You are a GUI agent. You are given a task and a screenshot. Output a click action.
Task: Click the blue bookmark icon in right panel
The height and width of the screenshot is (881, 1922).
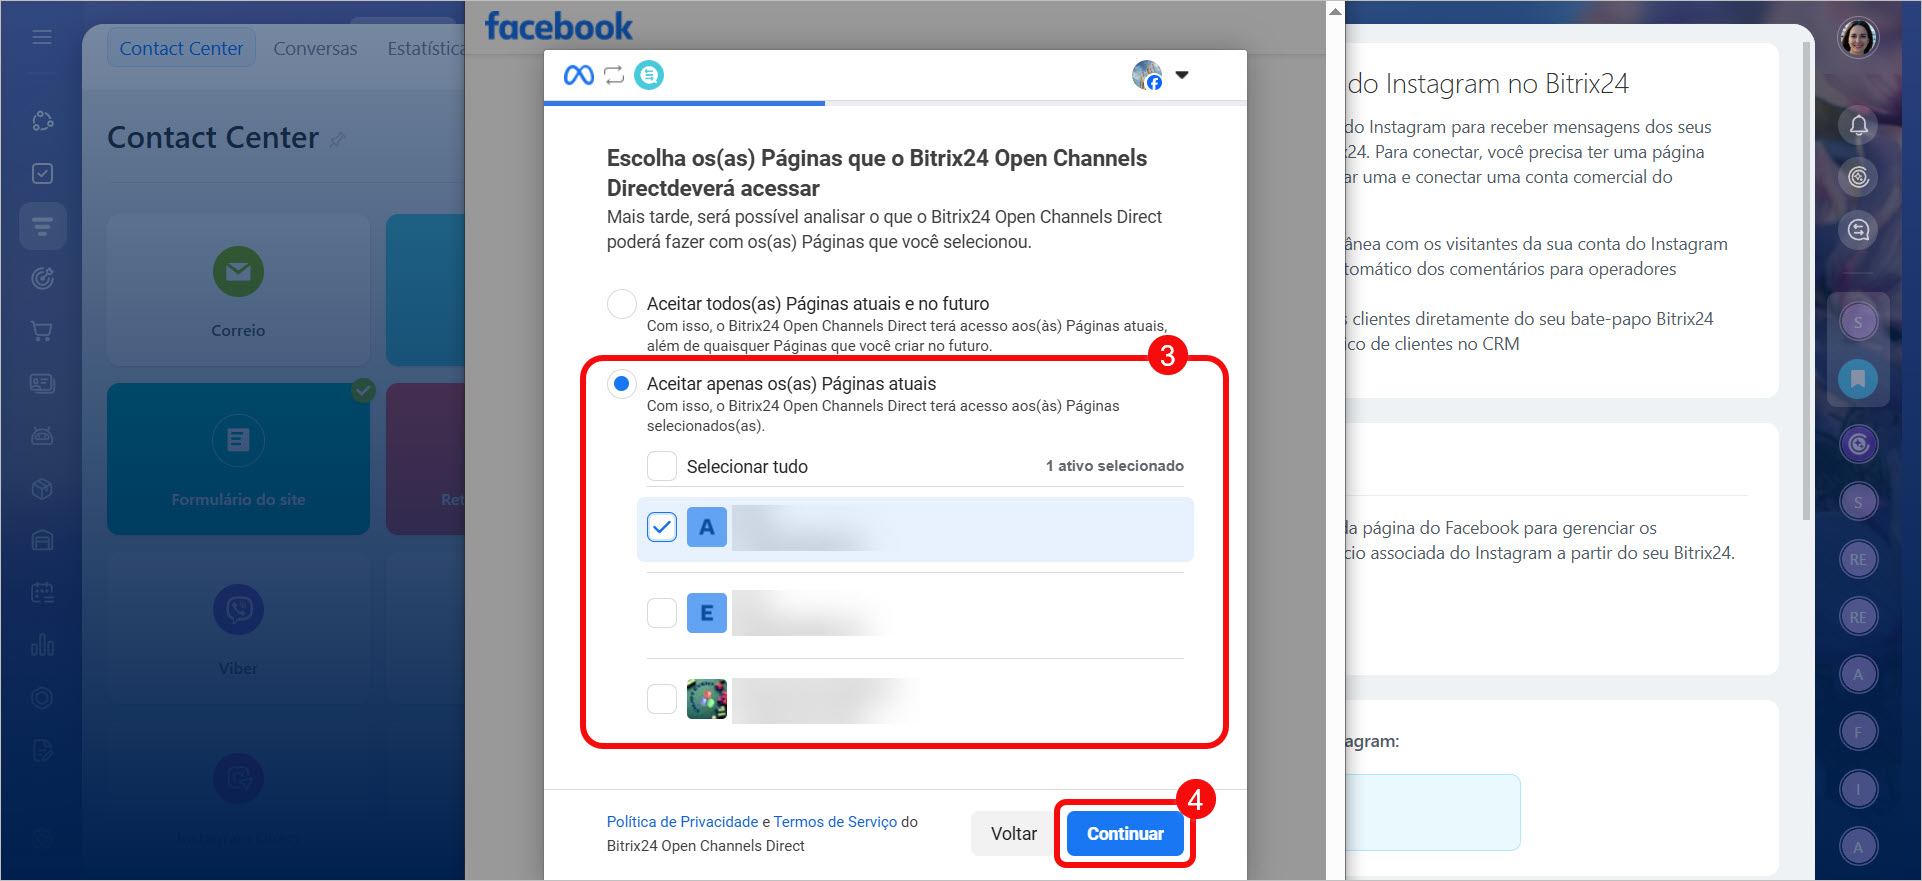[1858, 379]
